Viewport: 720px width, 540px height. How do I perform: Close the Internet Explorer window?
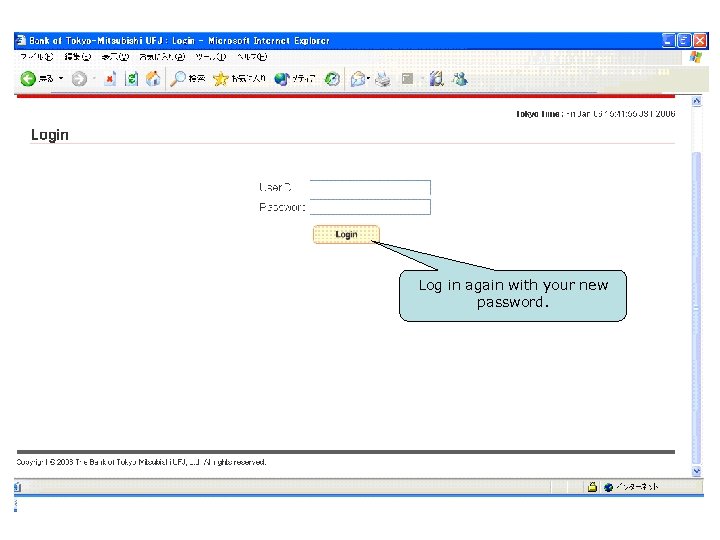pyautogui.click(x=700, y=41)
